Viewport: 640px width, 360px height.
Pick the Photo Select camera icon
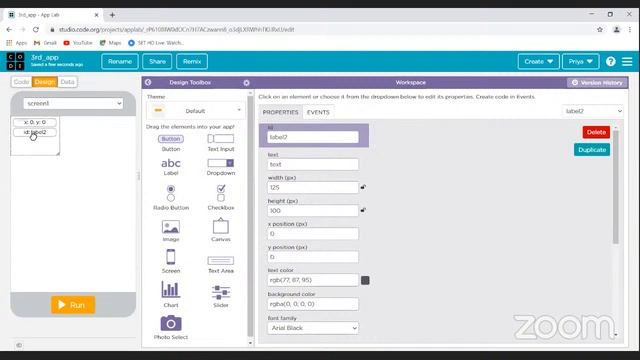click(171, 323)
